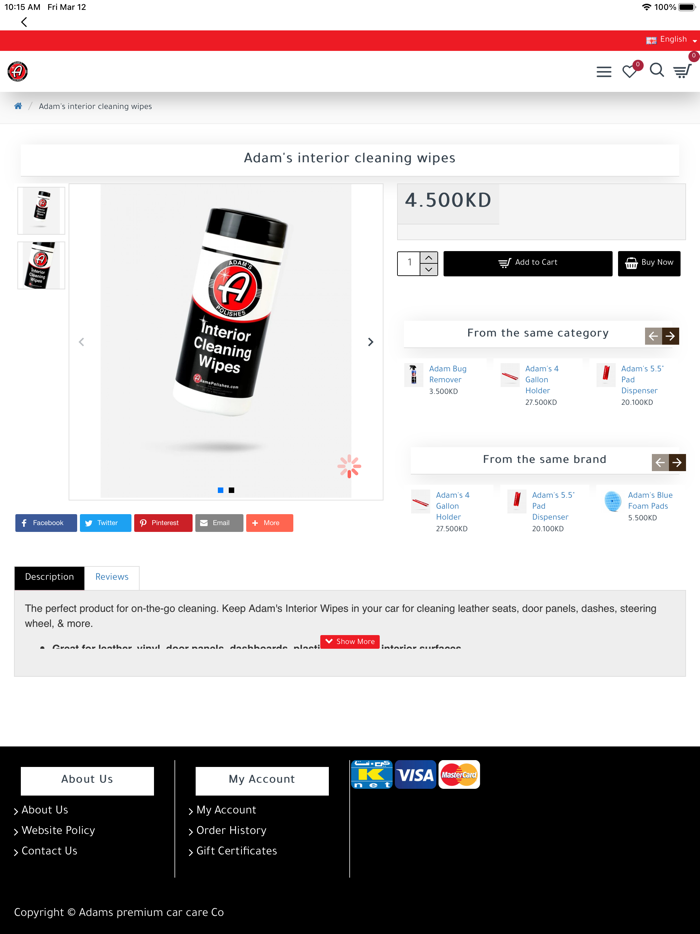Expand description with Show More
700x934 pixels.
(x=350, y=642)
